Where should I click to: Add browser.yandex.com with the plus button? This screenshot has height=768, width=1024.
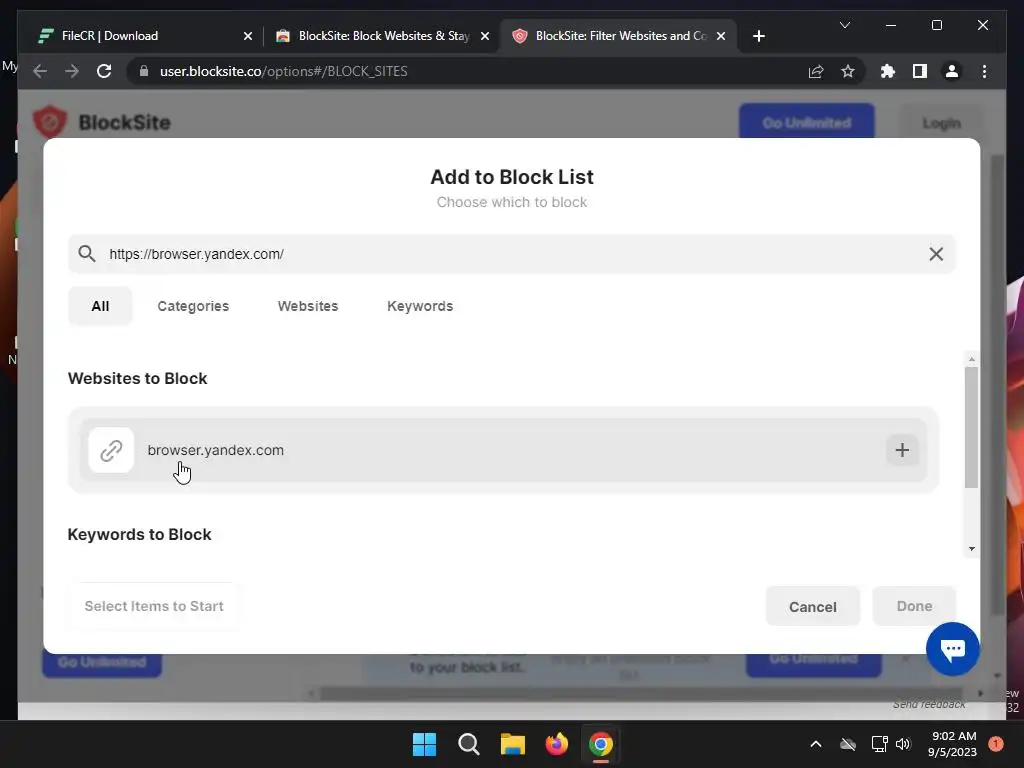[x=902, y=450]
